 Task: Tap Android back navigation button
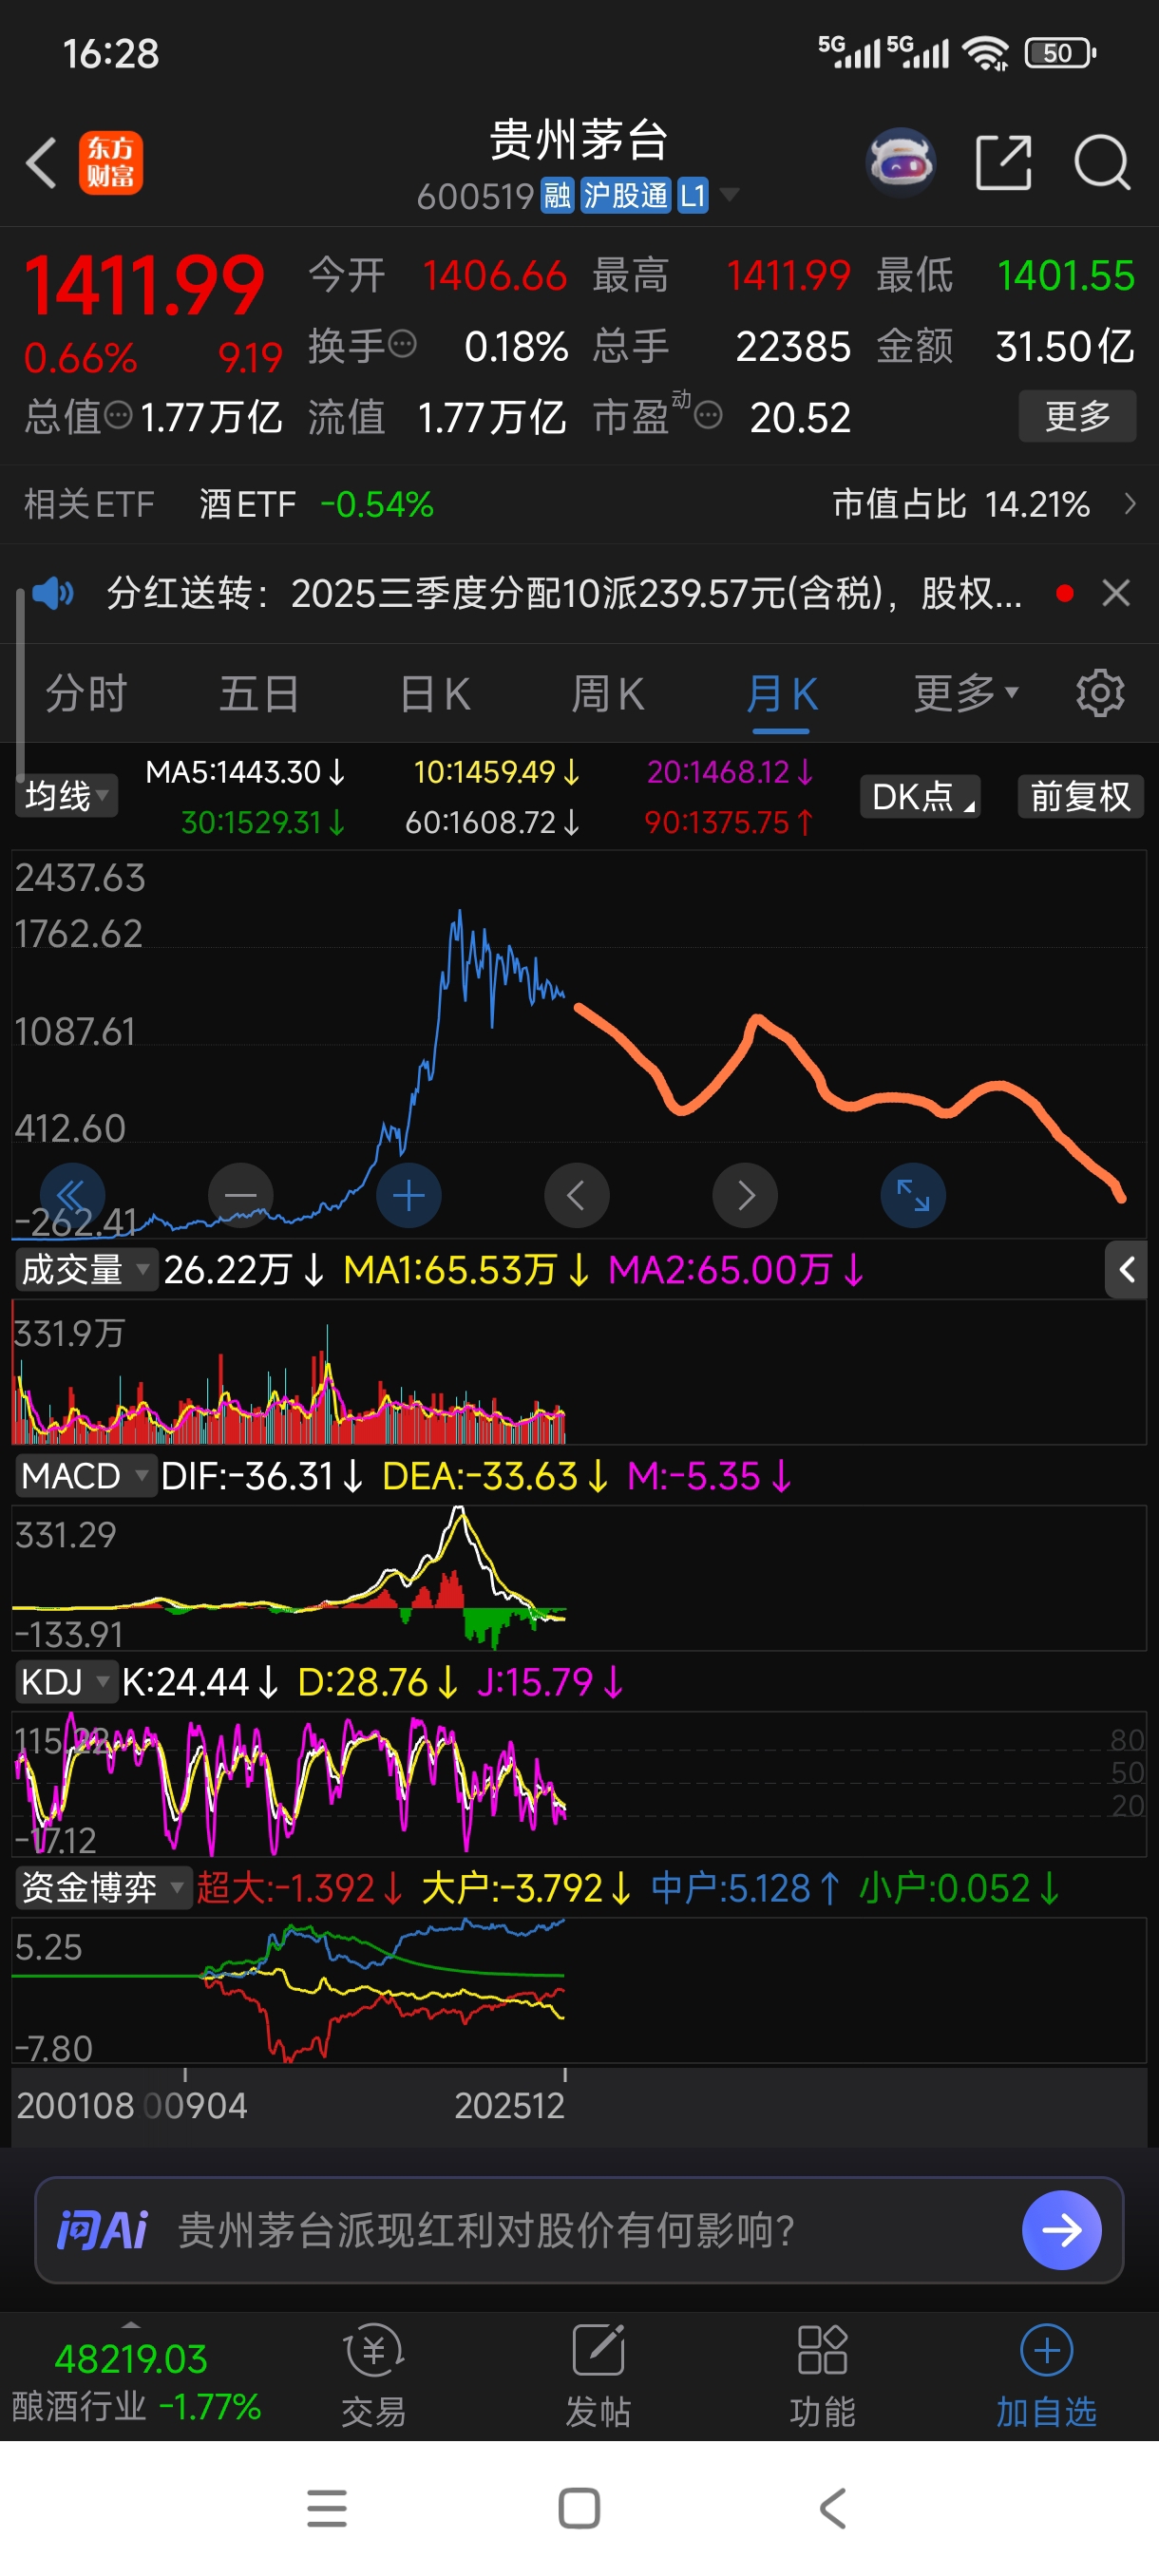(x=832, y=2508)
